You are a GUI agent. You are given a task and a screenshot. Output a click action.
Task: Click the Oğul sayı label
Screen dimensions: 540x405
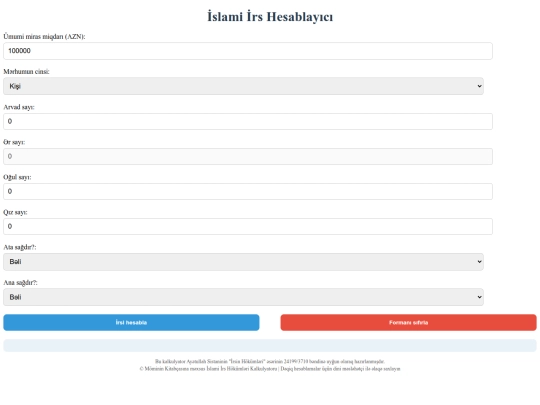point(17,177)
